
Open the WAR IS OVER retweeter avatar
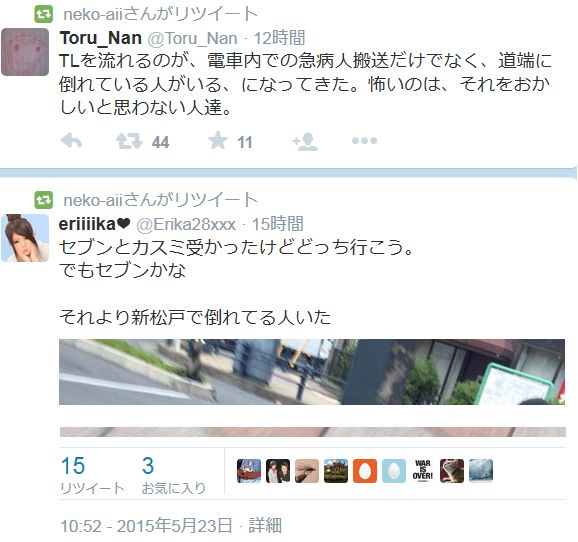(423, 471)
